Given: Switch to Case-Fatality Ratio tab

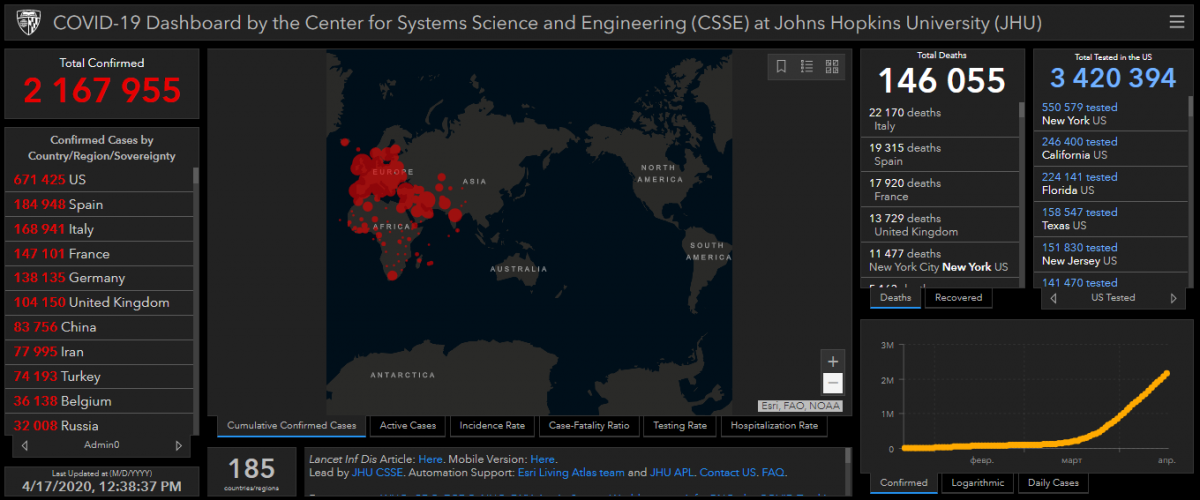Looking at the screenshot, I should point(589,426).
